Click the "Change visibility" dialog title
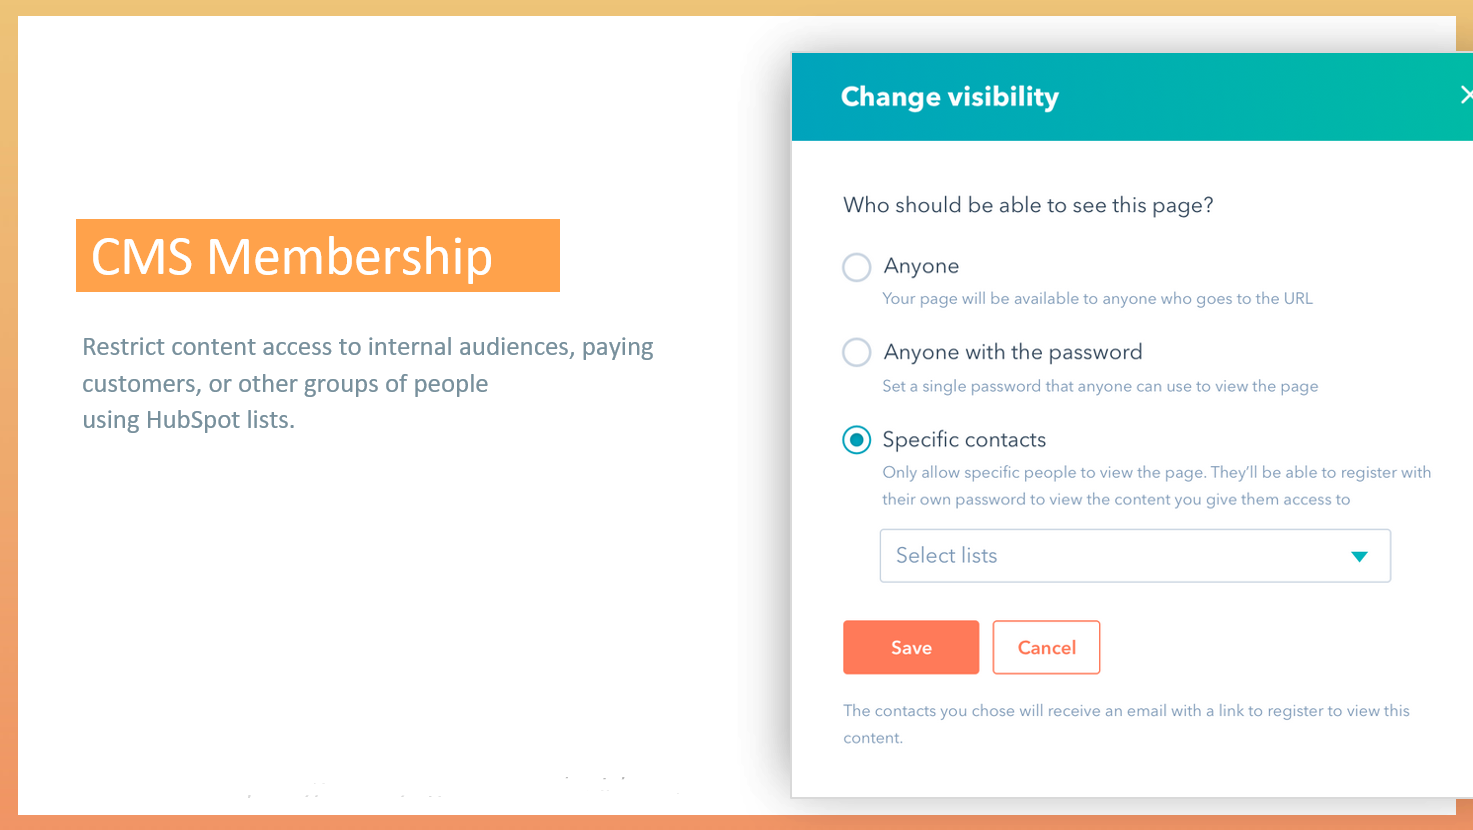Image resolution: width=1473 pixels, height=830 pixels. [949, 97]
